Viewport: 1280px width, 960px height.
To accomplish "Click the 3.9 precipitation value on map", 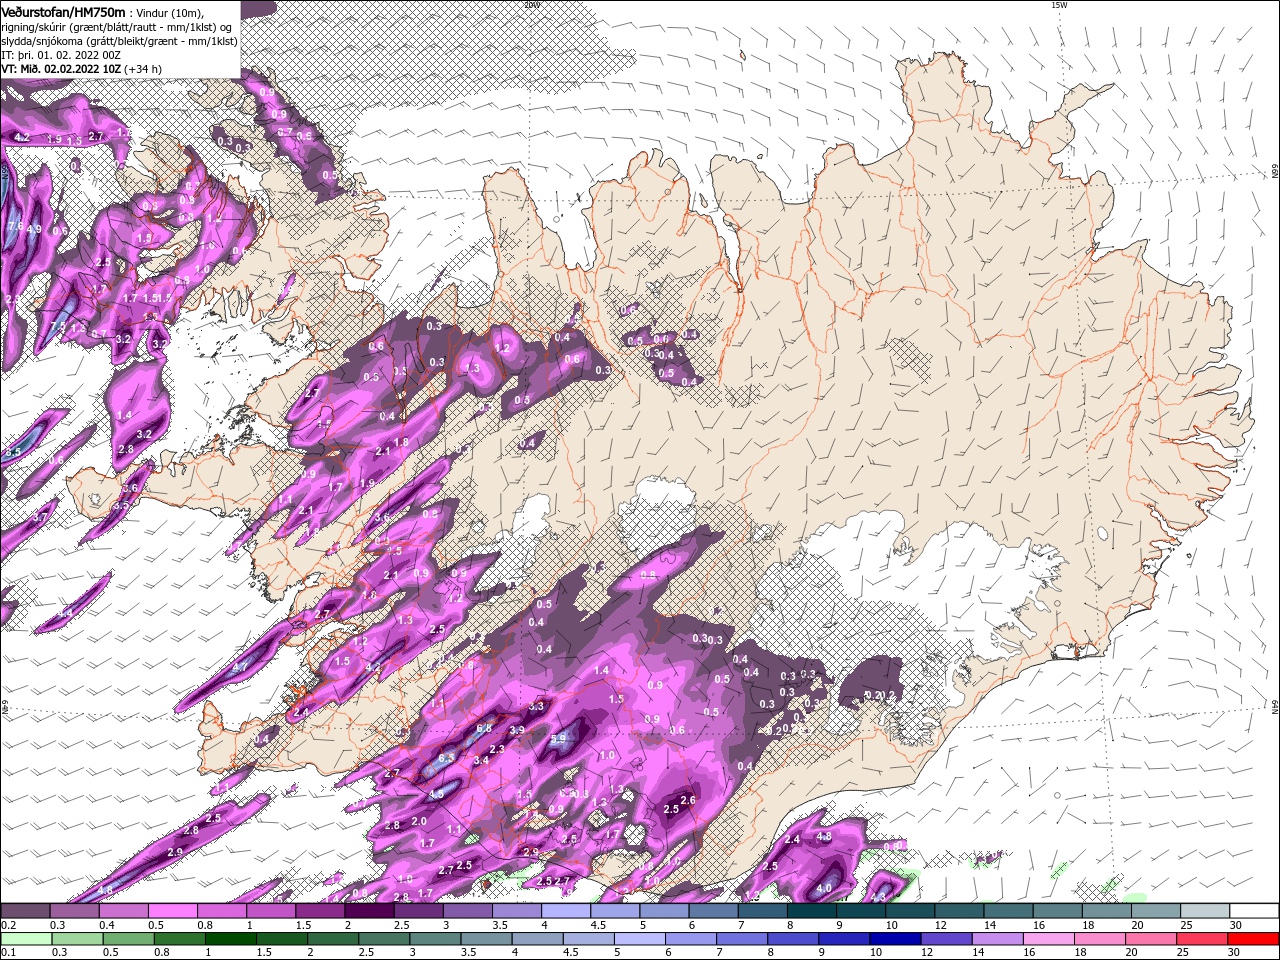I will 517,731.
